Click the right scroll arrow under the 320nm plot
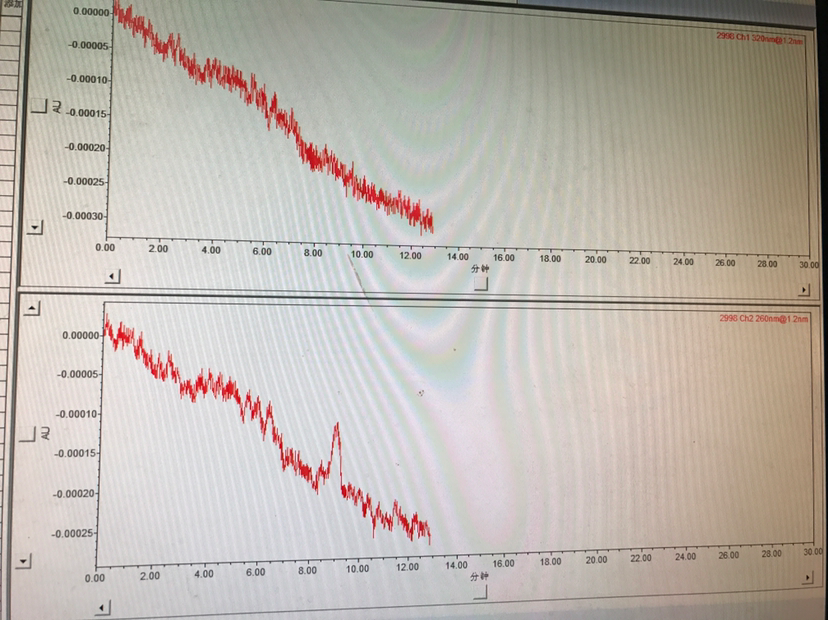828x620 pixels. [804, 289]
